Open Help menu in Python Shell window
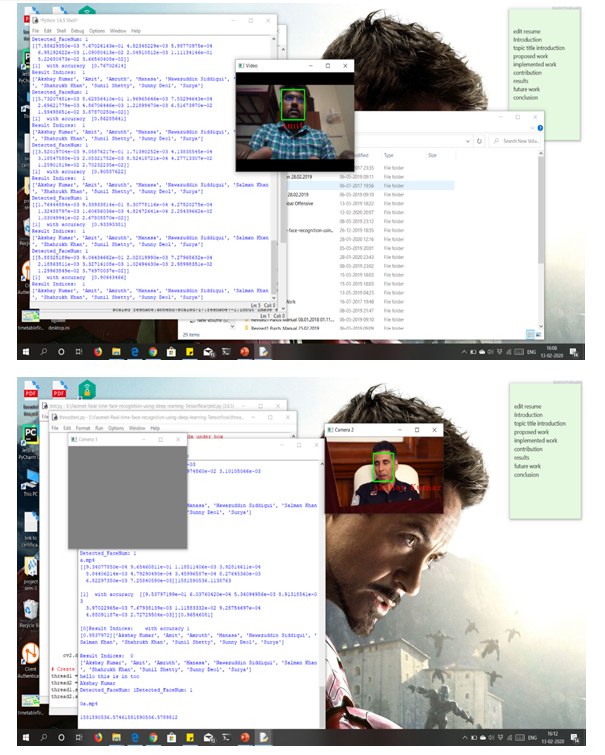This screenshot has width=605, height=755. [x=136, y=31]
